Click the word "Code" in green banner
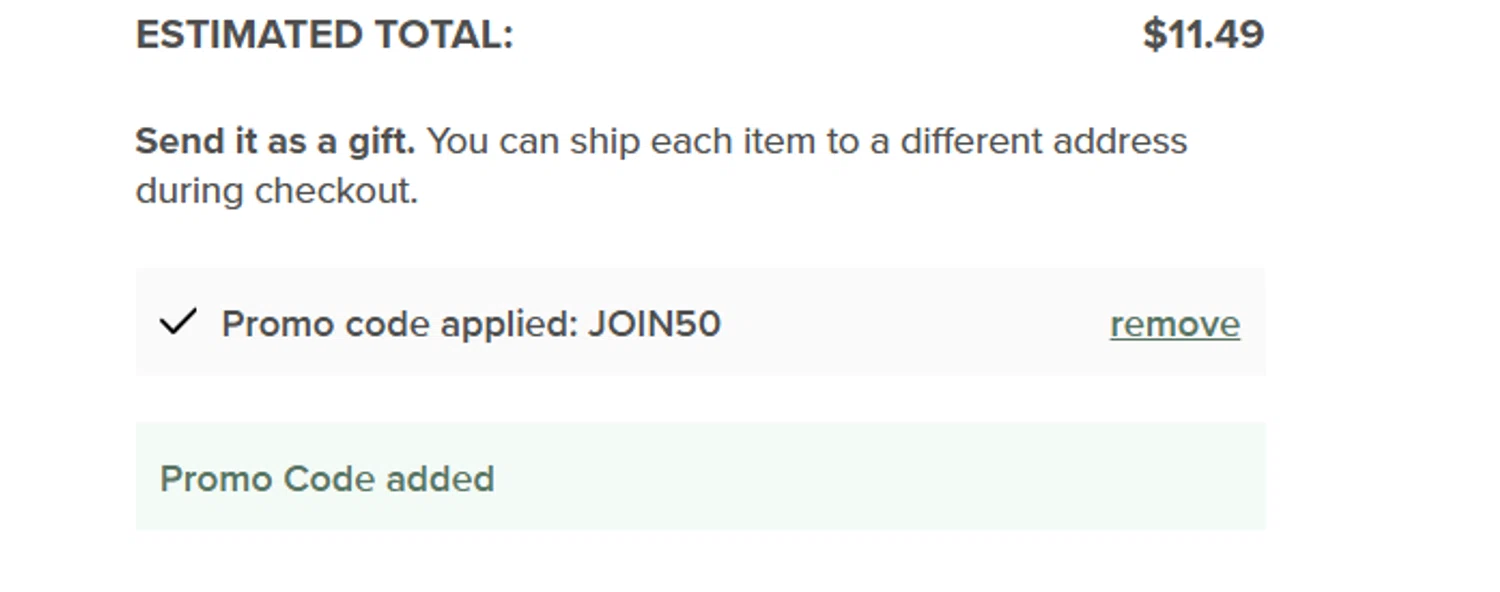1500x592 pixels. (x=329, y=479)
